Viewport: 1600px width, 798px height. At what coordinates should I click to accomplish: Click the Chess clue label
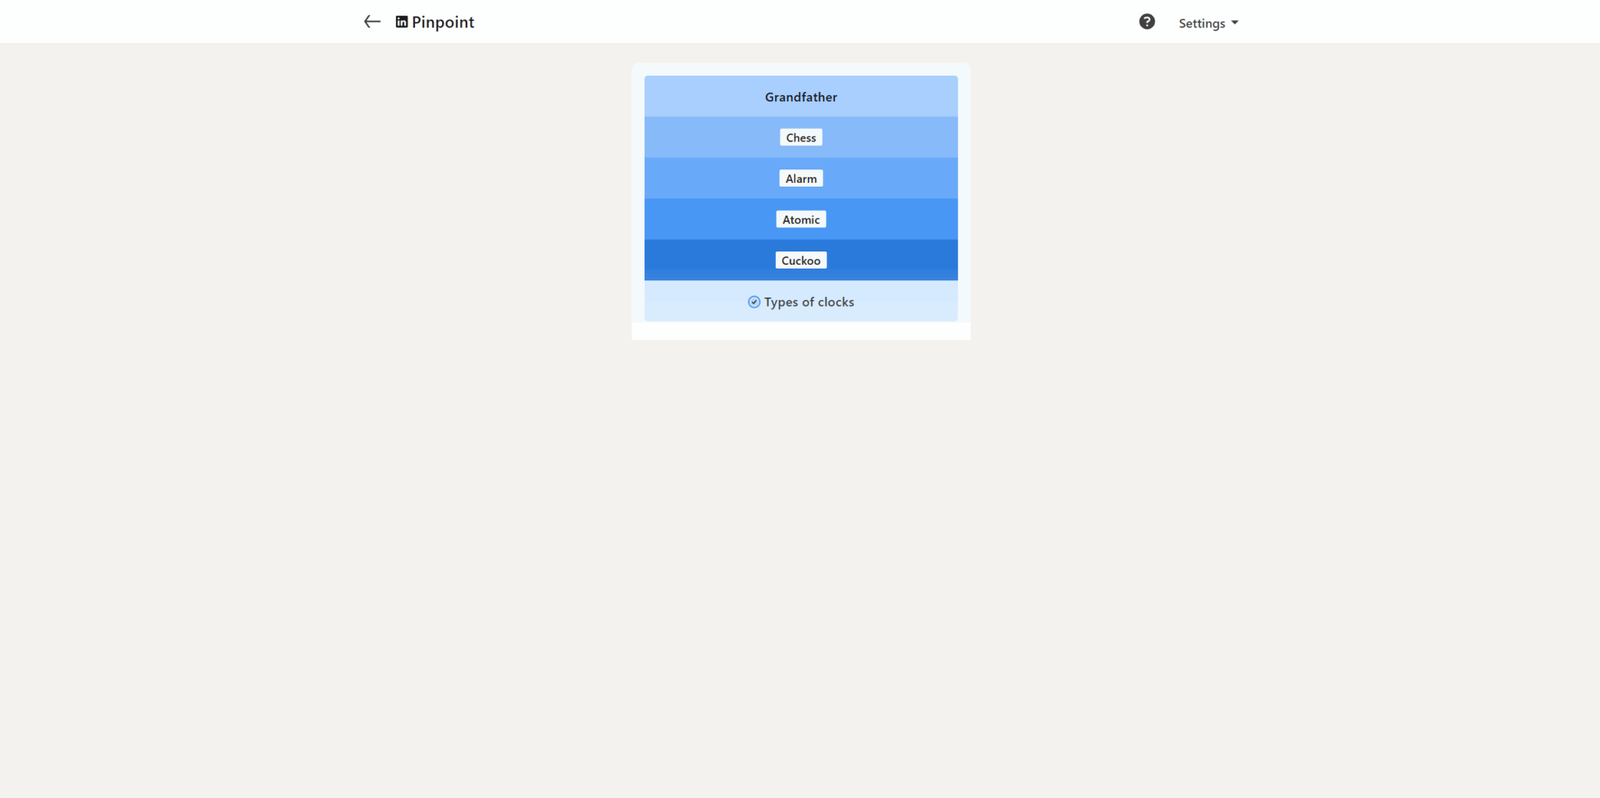[801, 138]
